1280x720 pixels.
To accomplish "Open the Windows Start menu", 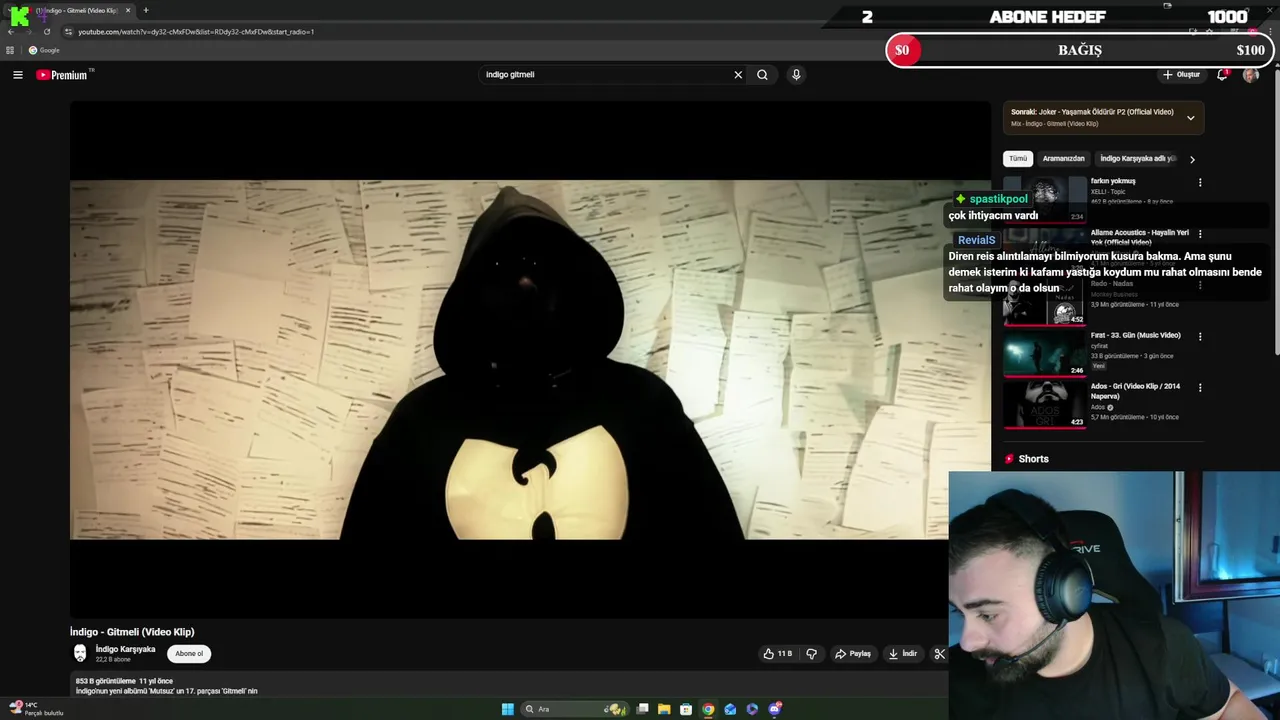I will coord(507,710).
